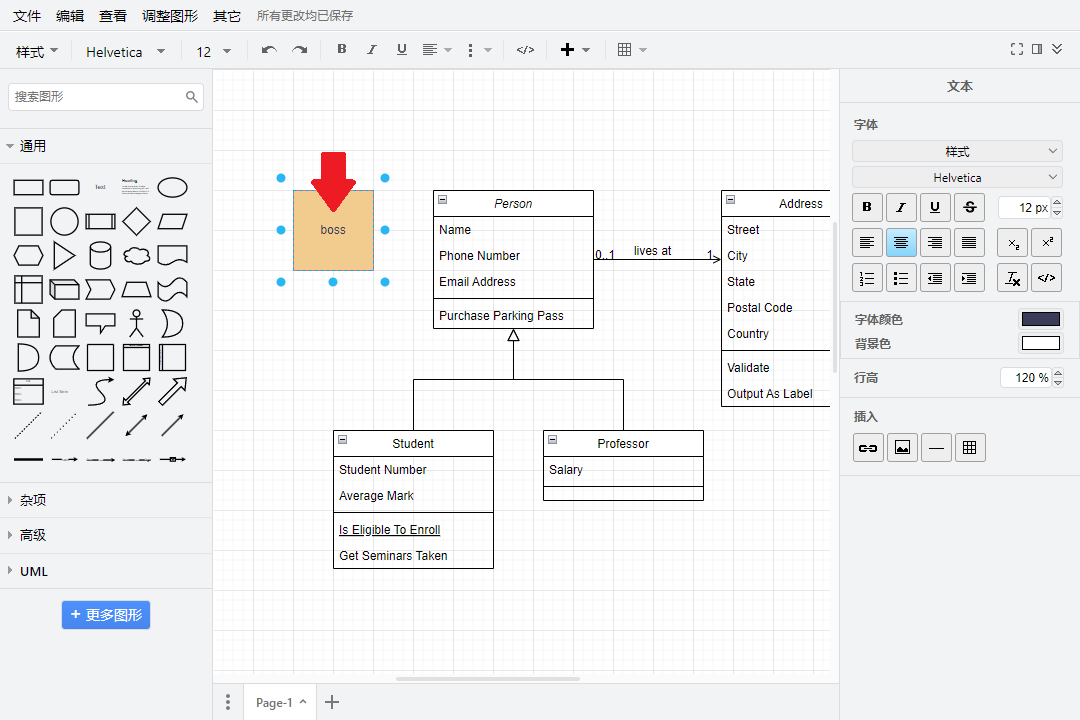Image resolution: width=1080 pixels, height=720 pixels.
Task: Toggle strikethrough in text panel
Action: coord(969,208)
